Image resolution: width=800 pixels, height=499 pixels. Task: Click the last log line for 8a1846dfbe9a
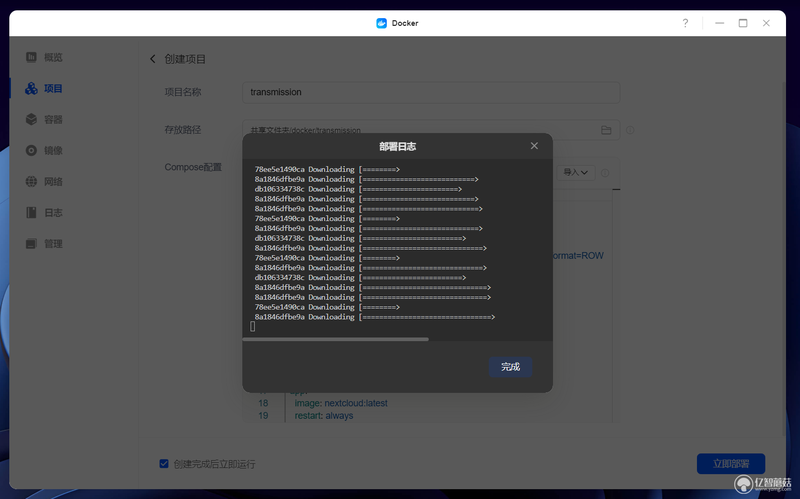tap(375, 317)
